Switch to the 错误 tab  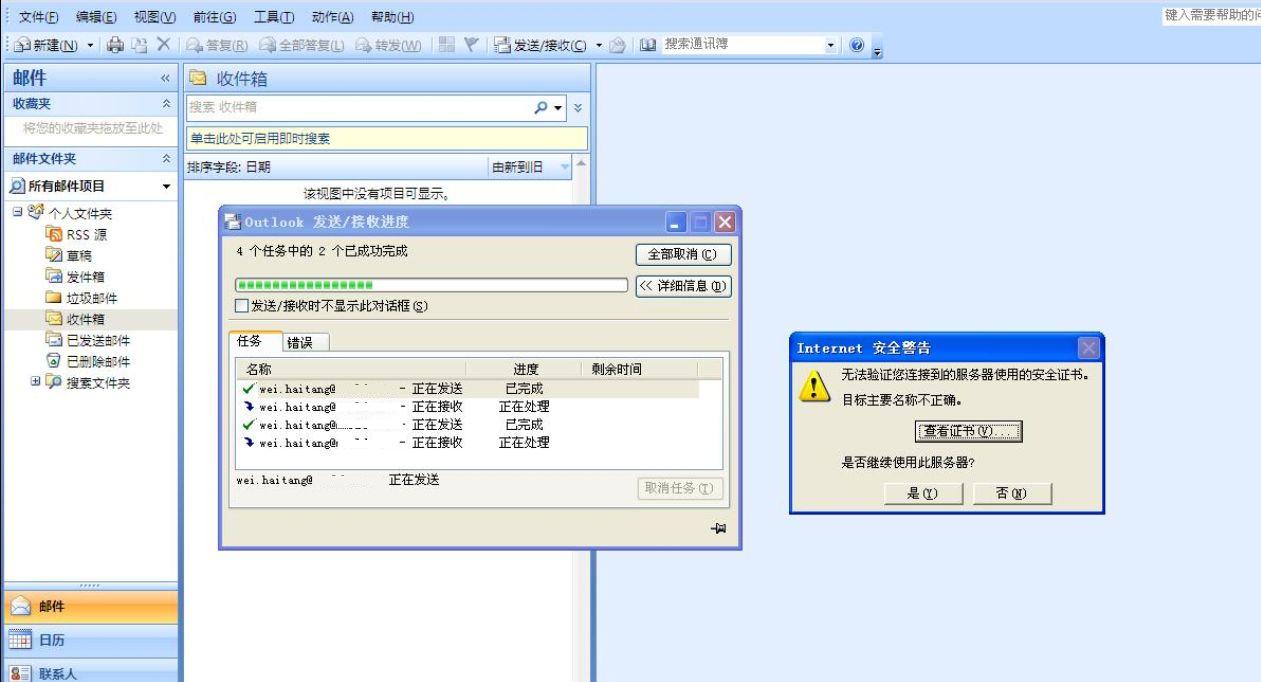click(299, 342)
